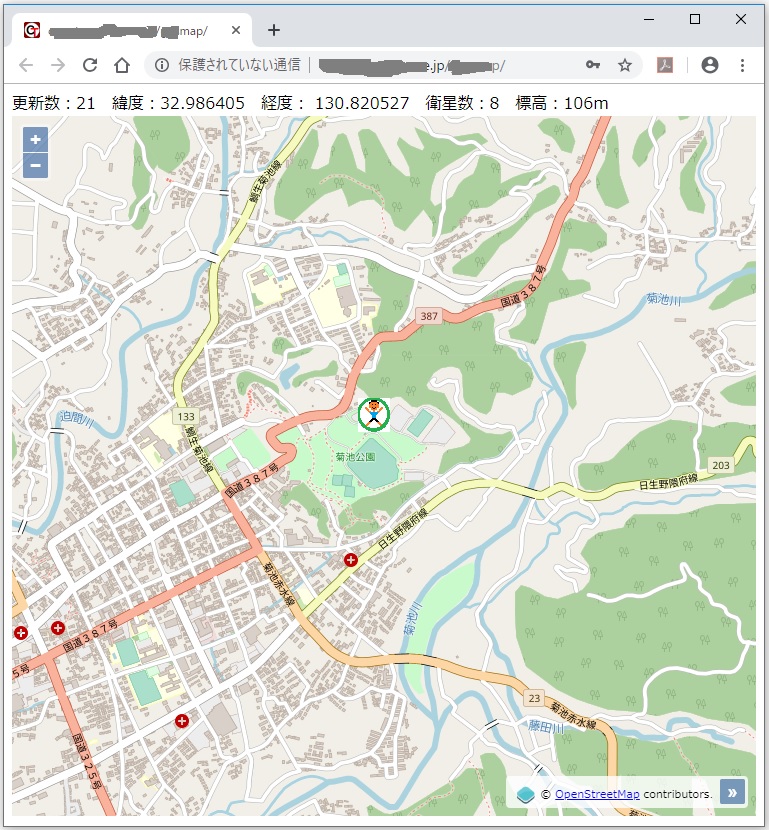Click the map zoom out minus button
This screenshot has height=830, width=769.
[x=35, y=165]
